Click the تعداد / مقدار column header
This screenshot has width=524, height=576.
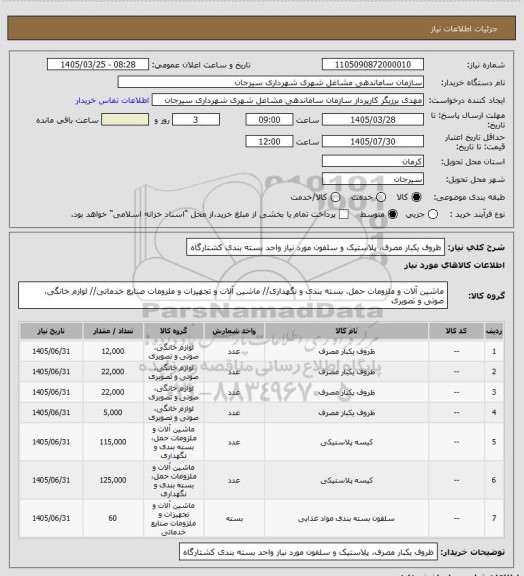click(113, 331)
